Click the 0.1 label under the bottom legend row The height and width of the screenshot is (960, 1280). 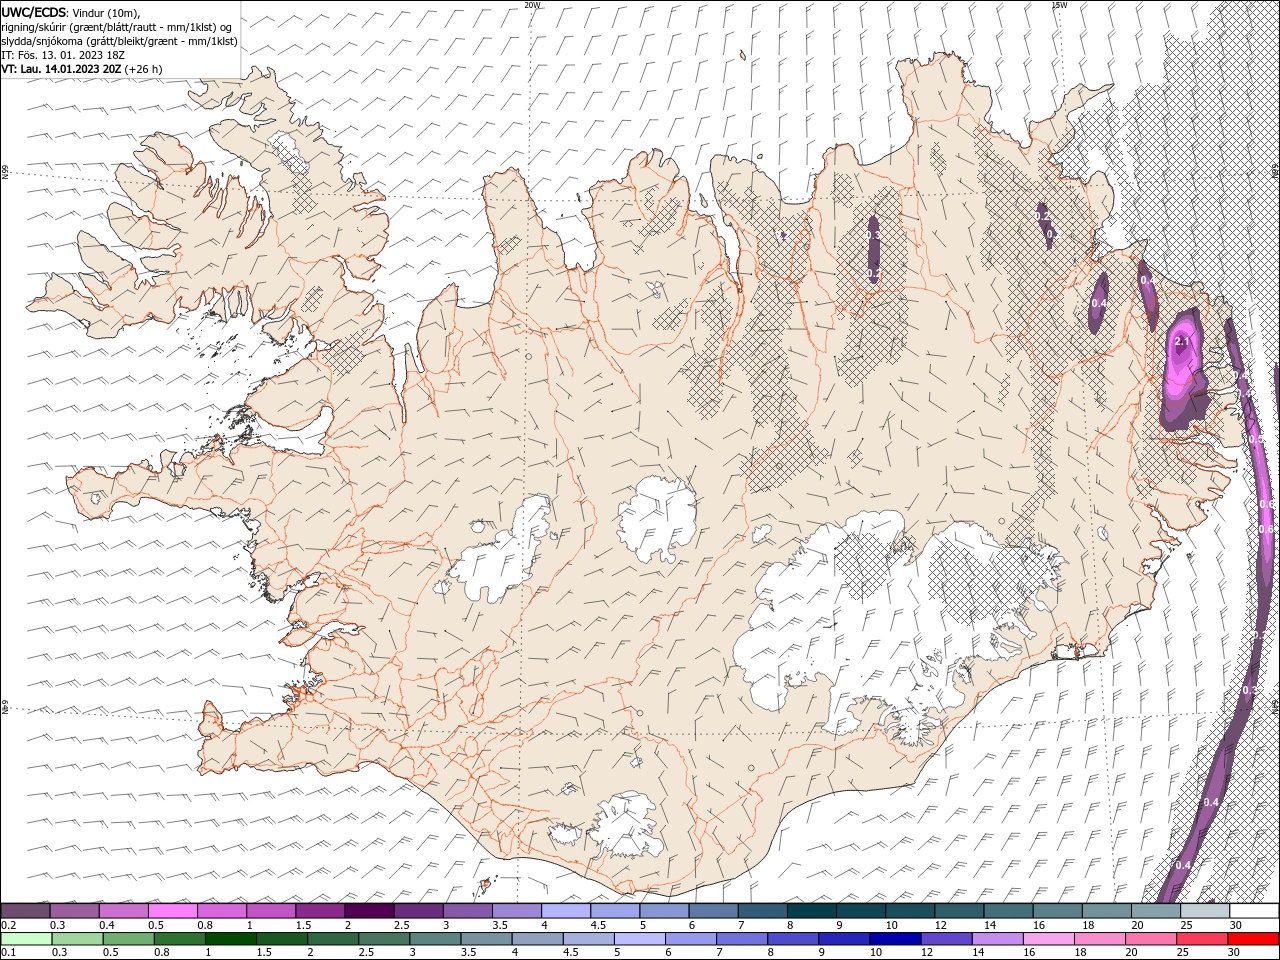[x=8, y=953]
